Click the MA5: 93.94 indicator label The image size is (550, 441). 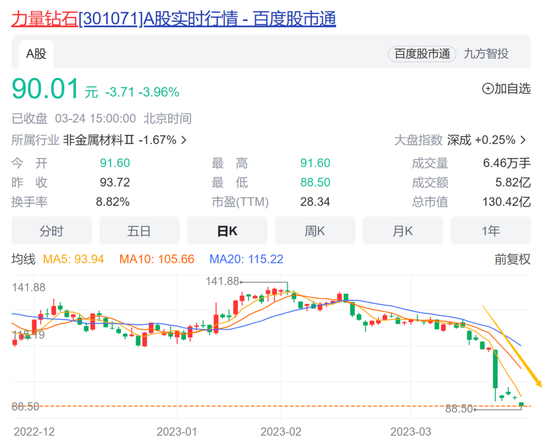point(73,259)
